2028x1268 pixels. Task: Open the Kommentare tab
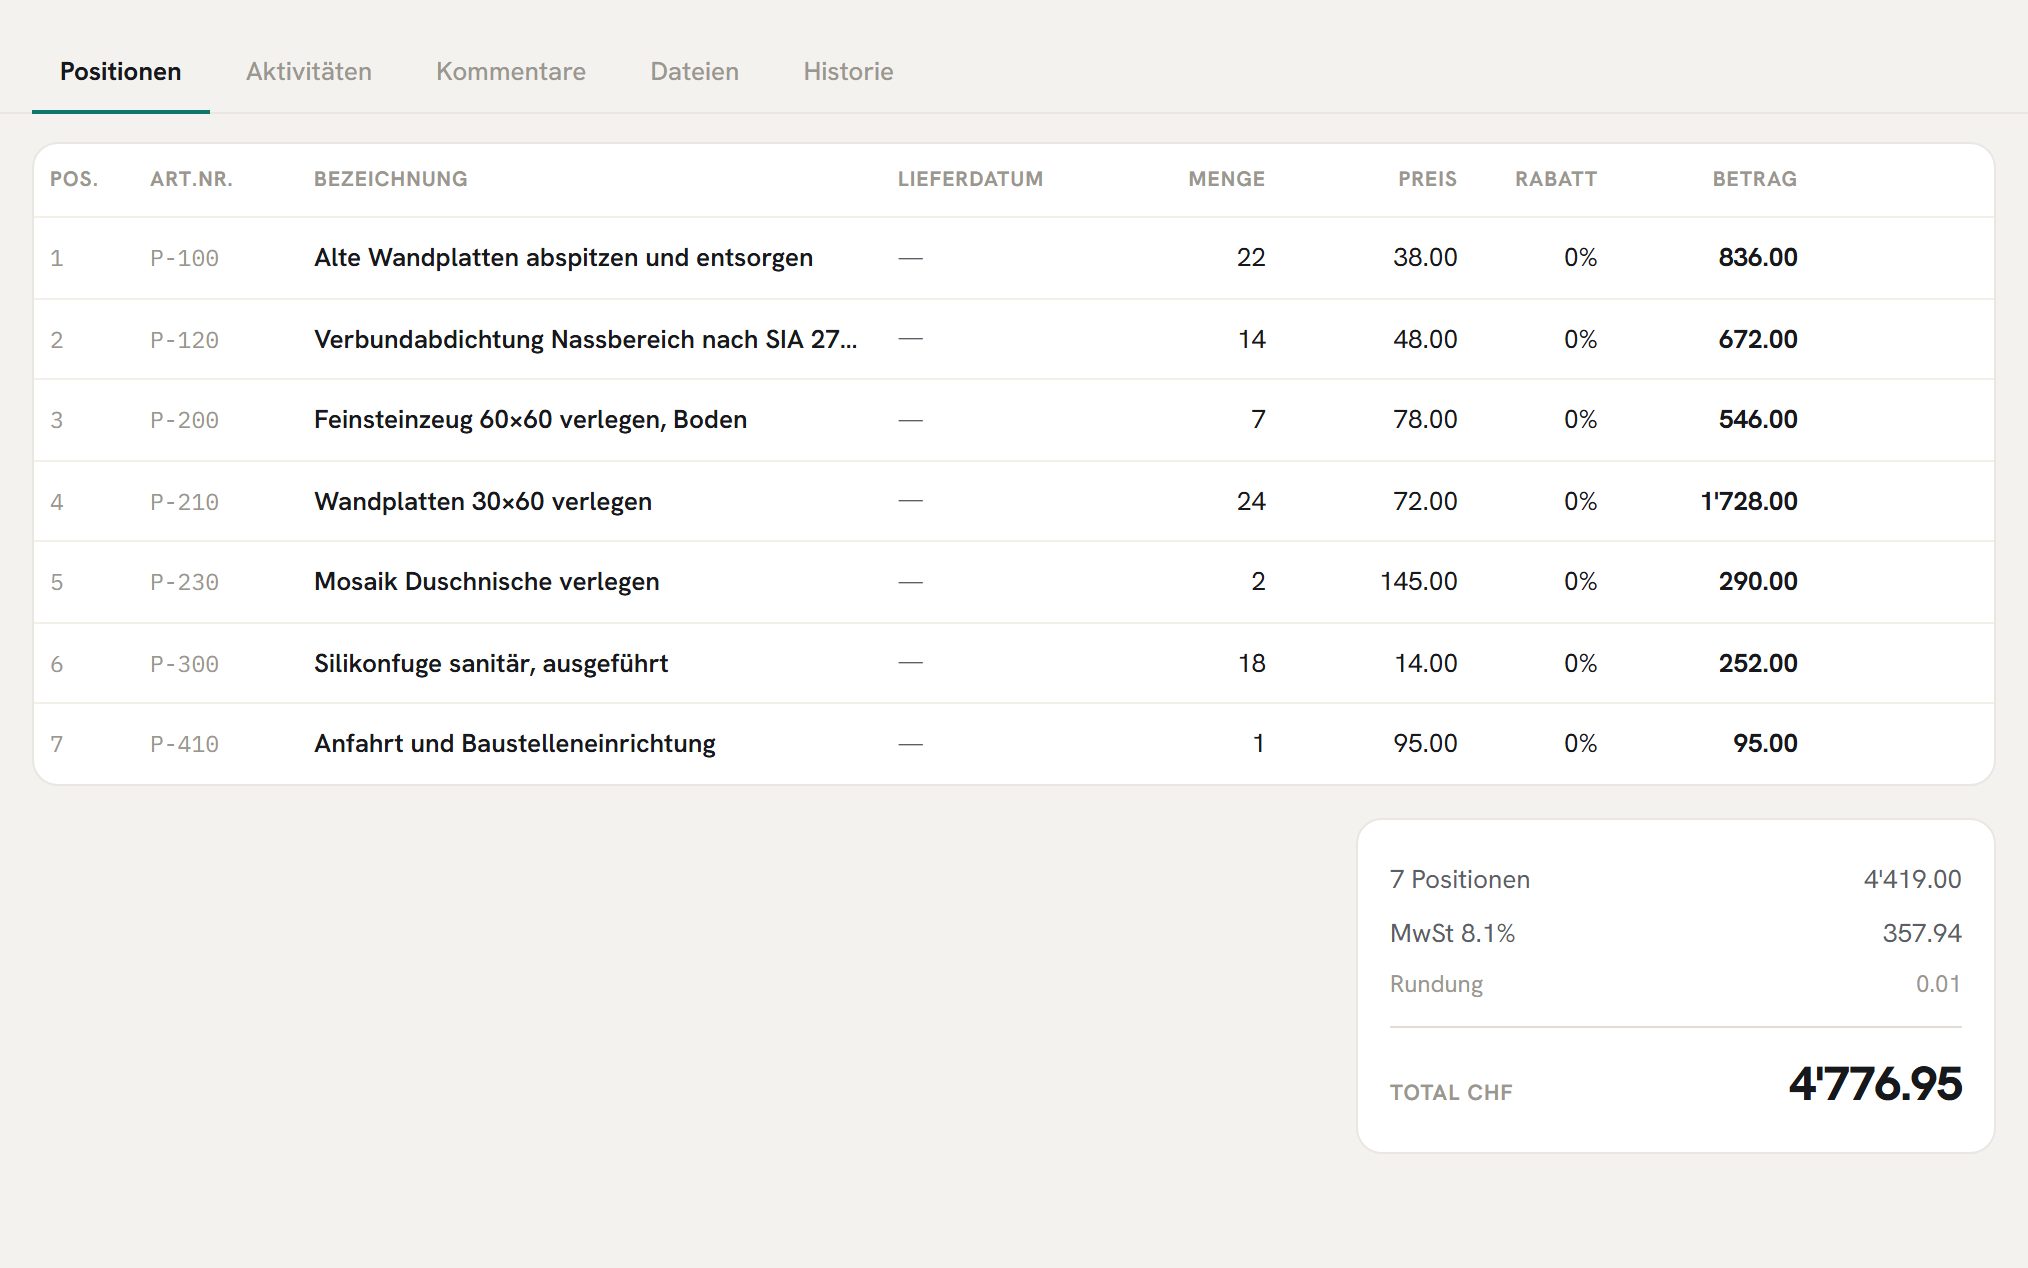click(x=511, y=72)
